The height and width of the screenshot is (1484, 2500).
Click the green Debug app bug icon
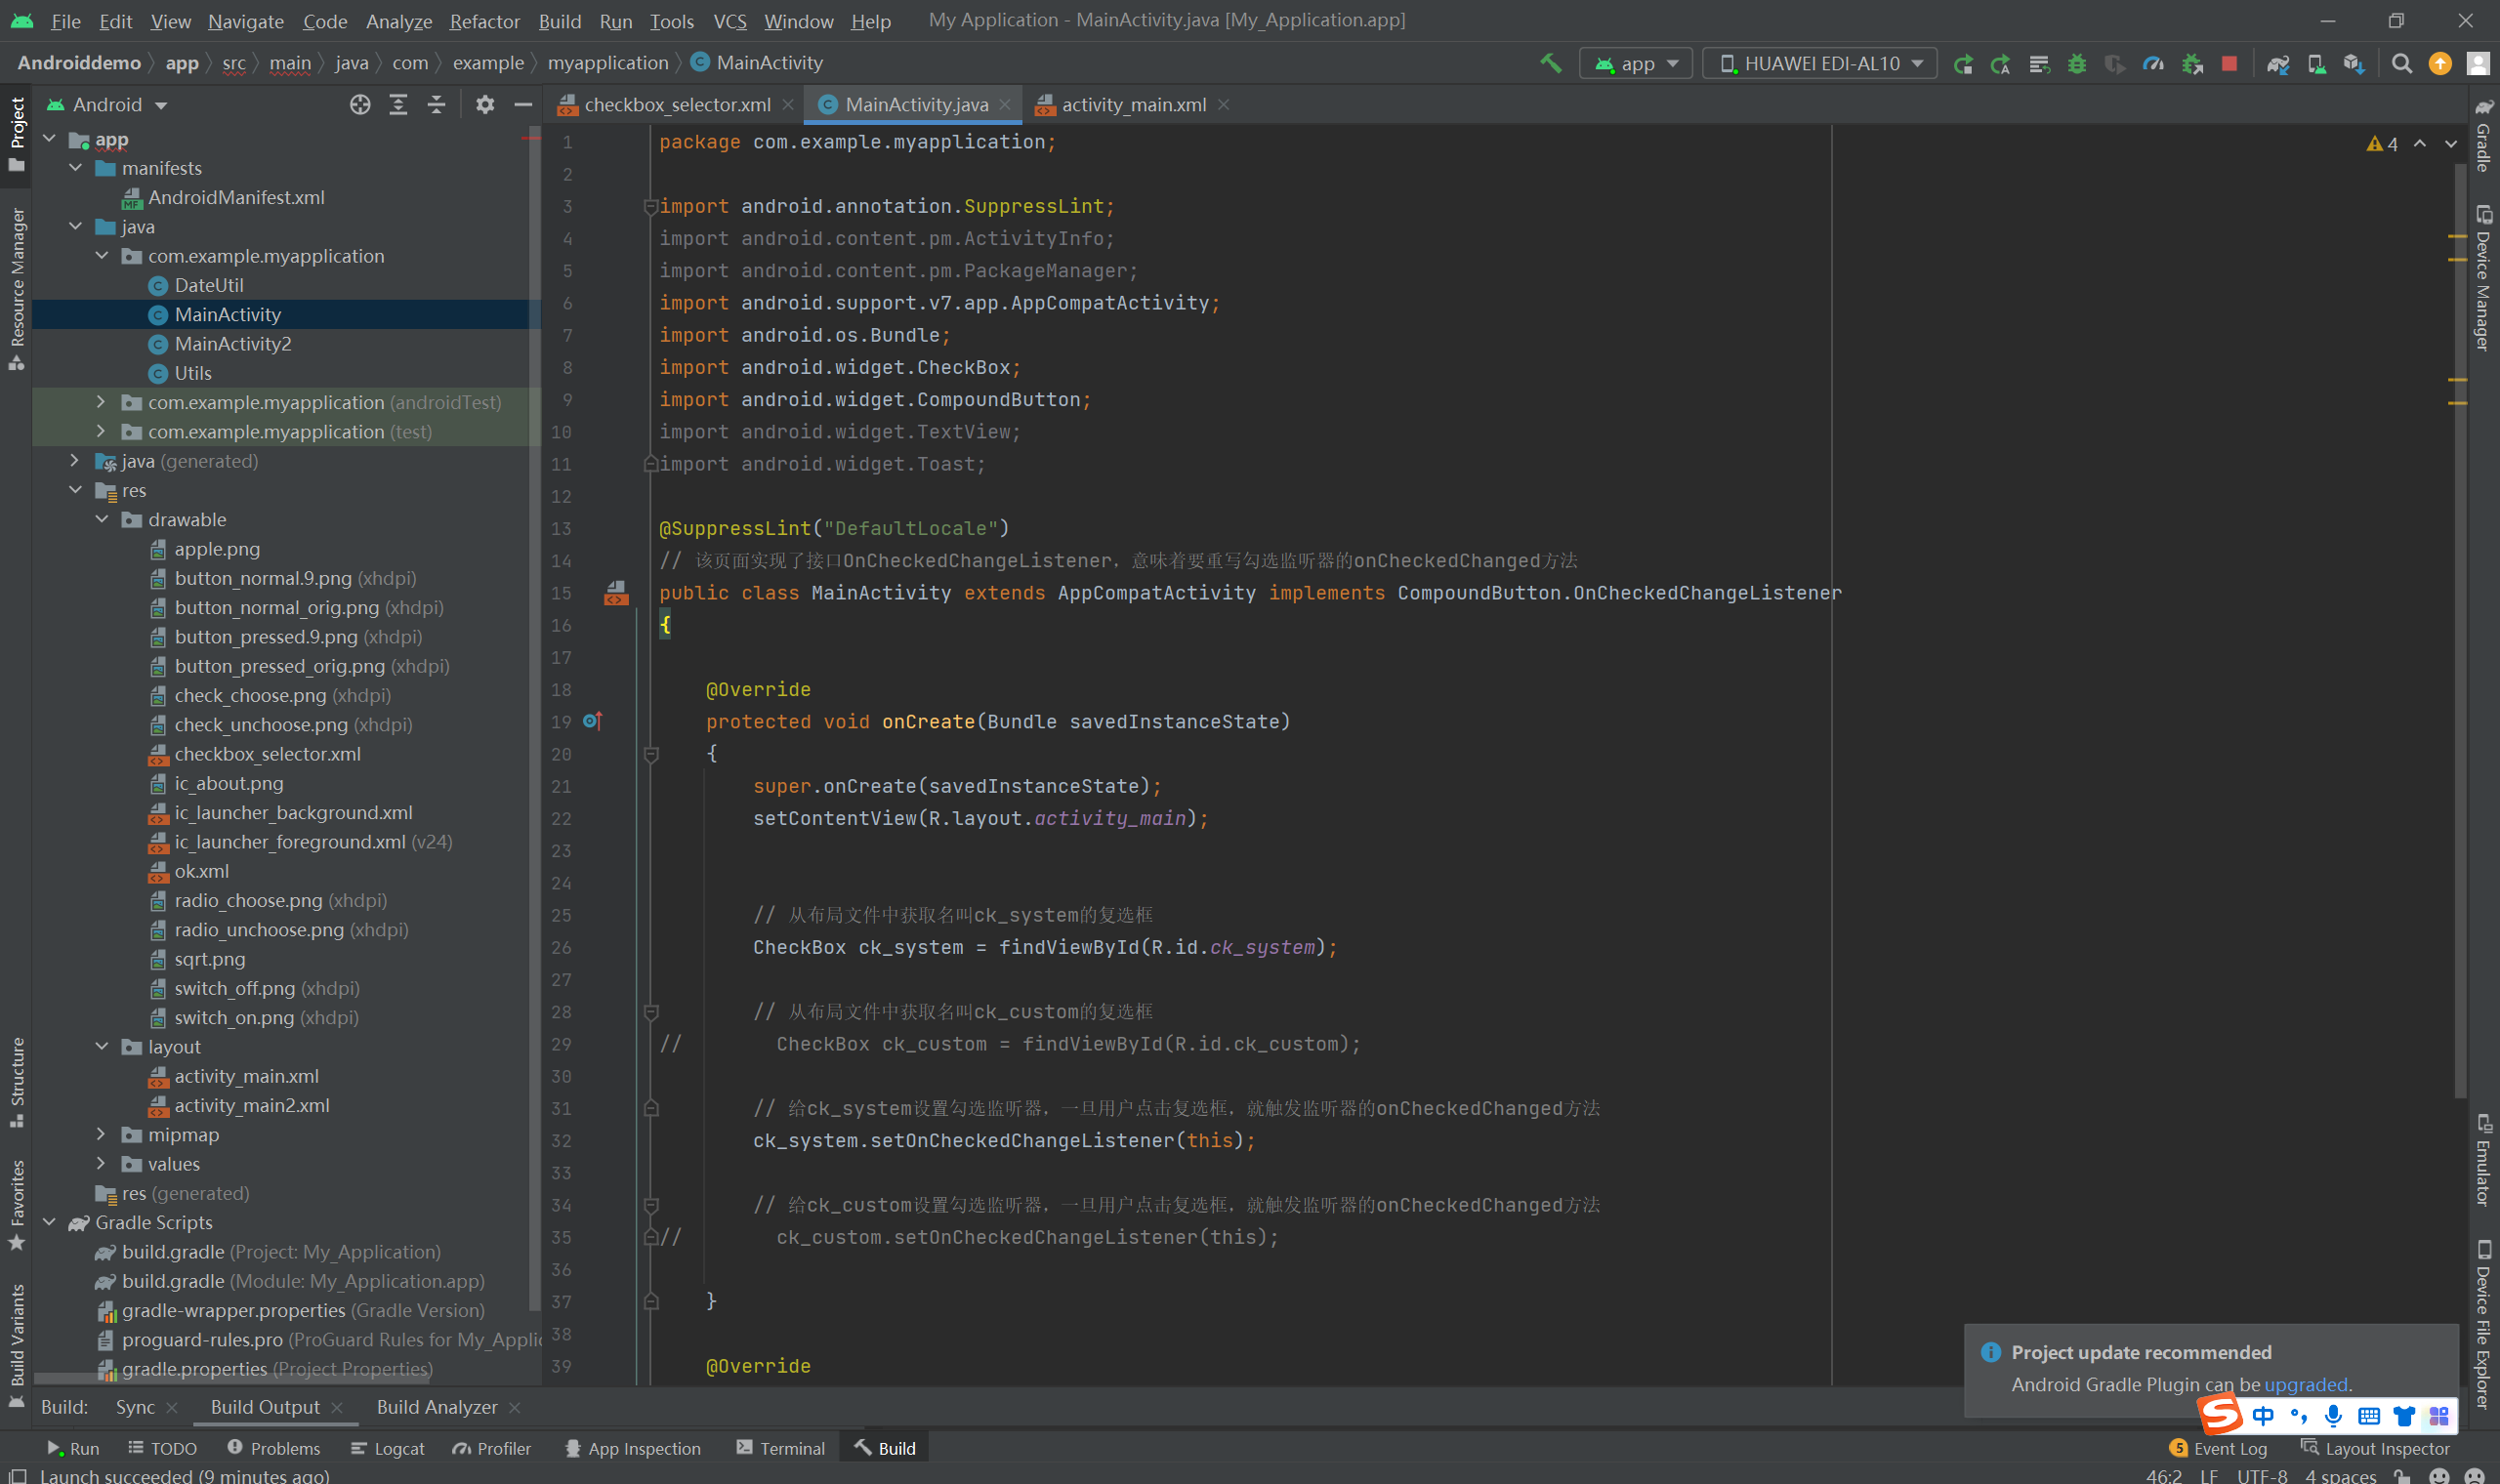point(2077,64)
